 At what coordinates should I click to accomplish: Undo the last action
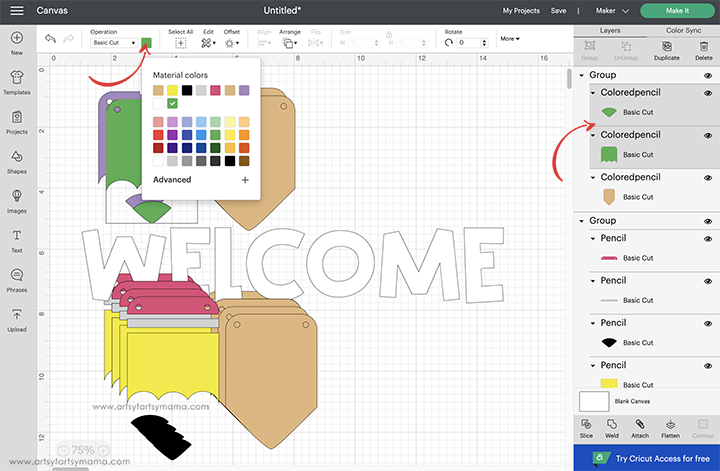tap(50, 39)
